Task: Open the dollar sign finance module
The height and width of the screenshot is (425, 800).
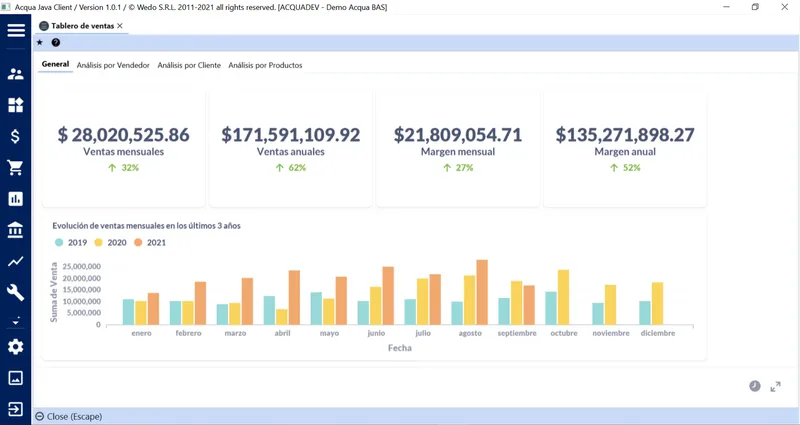Action: (x=16, y=136)
